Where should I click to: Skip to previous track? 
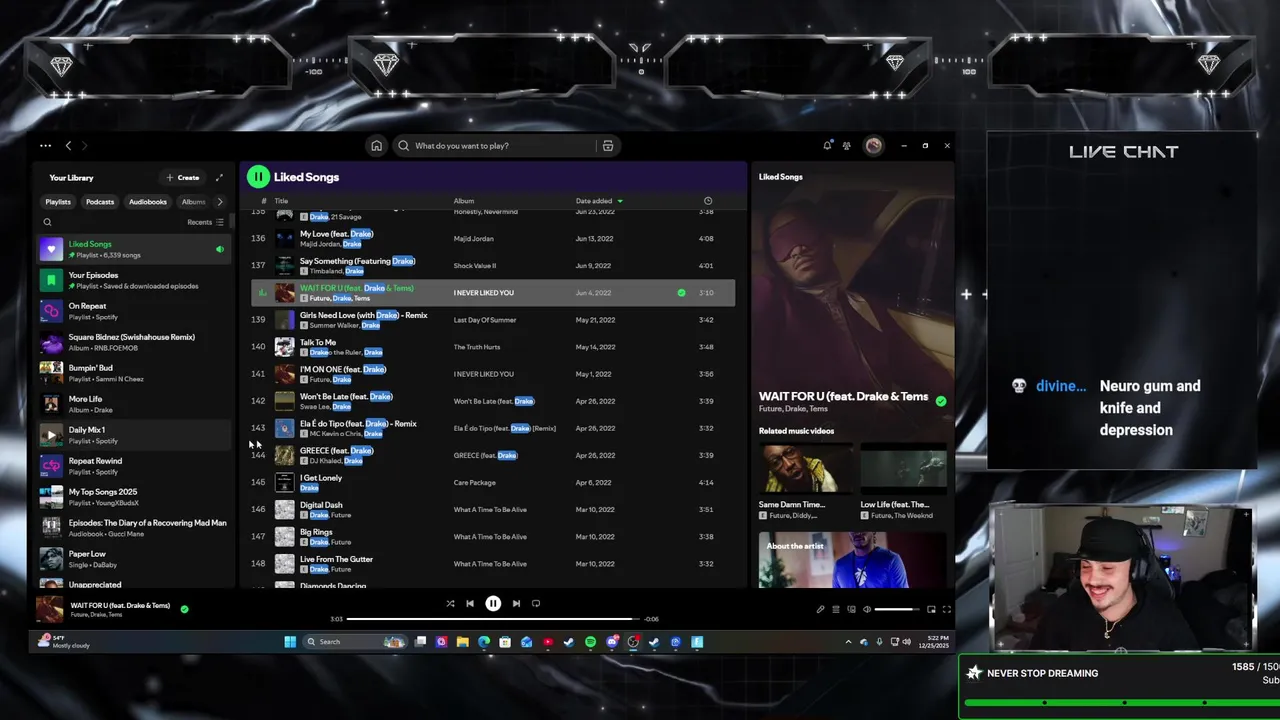470,604
